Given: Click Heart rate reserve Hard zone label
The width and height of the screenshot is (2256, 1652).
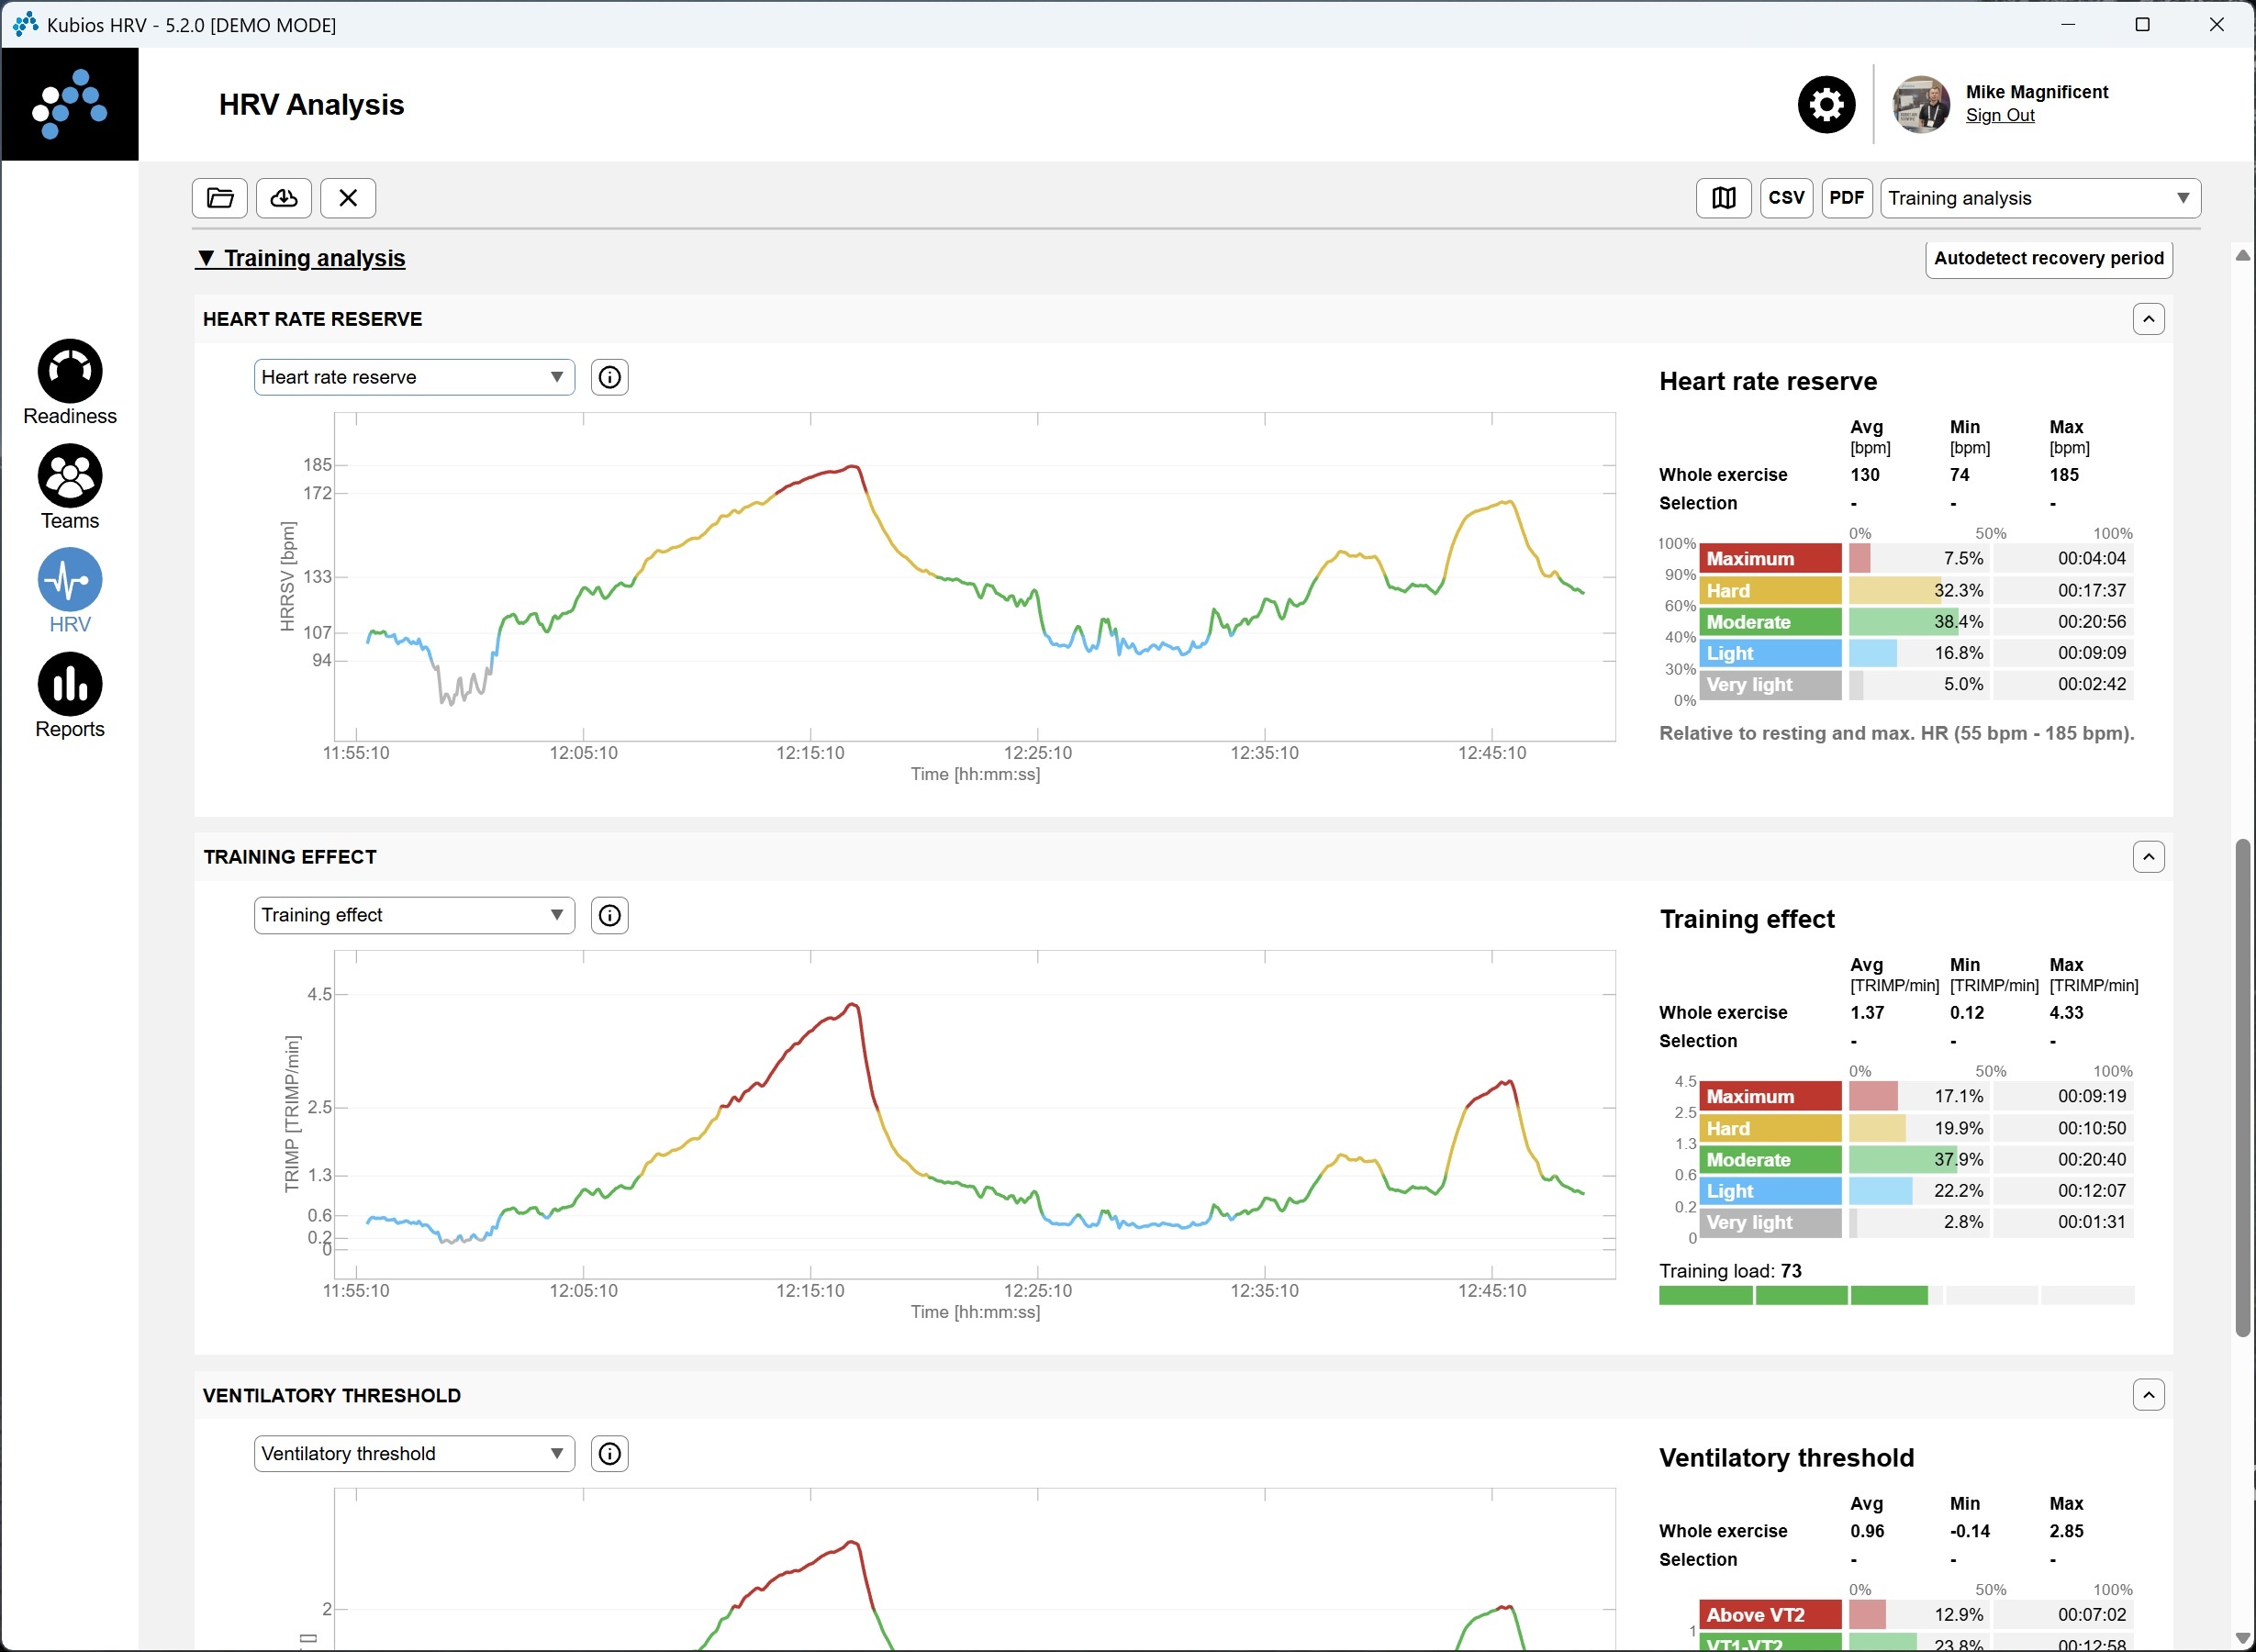Looking at the screenshot, I should pyautogui.click(x=1771, y=590).
